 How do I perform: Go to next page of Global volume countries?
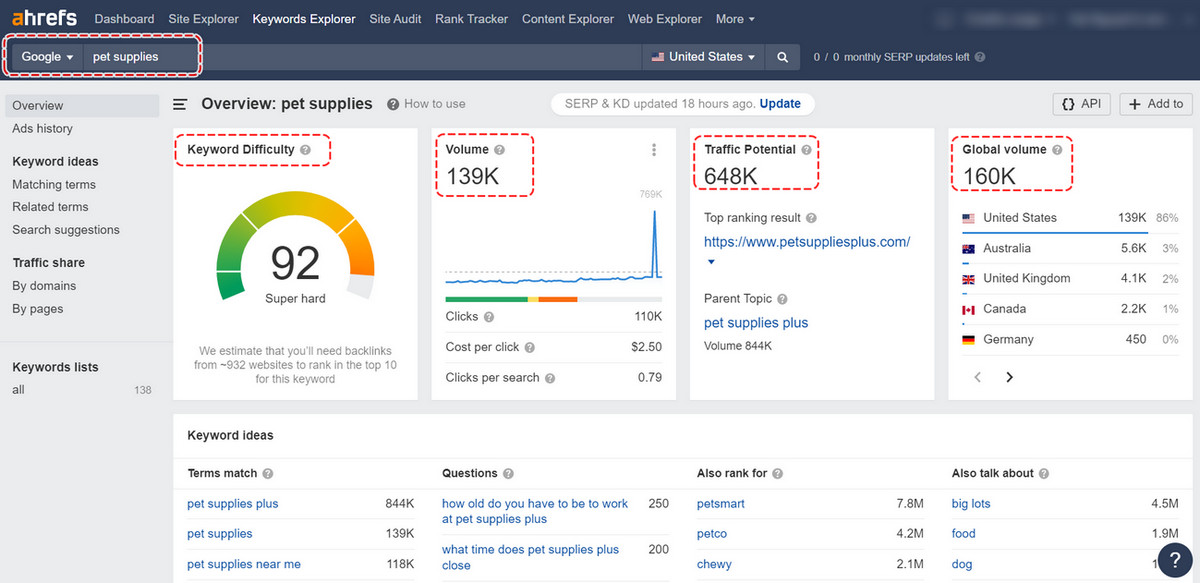point(1009,377)
